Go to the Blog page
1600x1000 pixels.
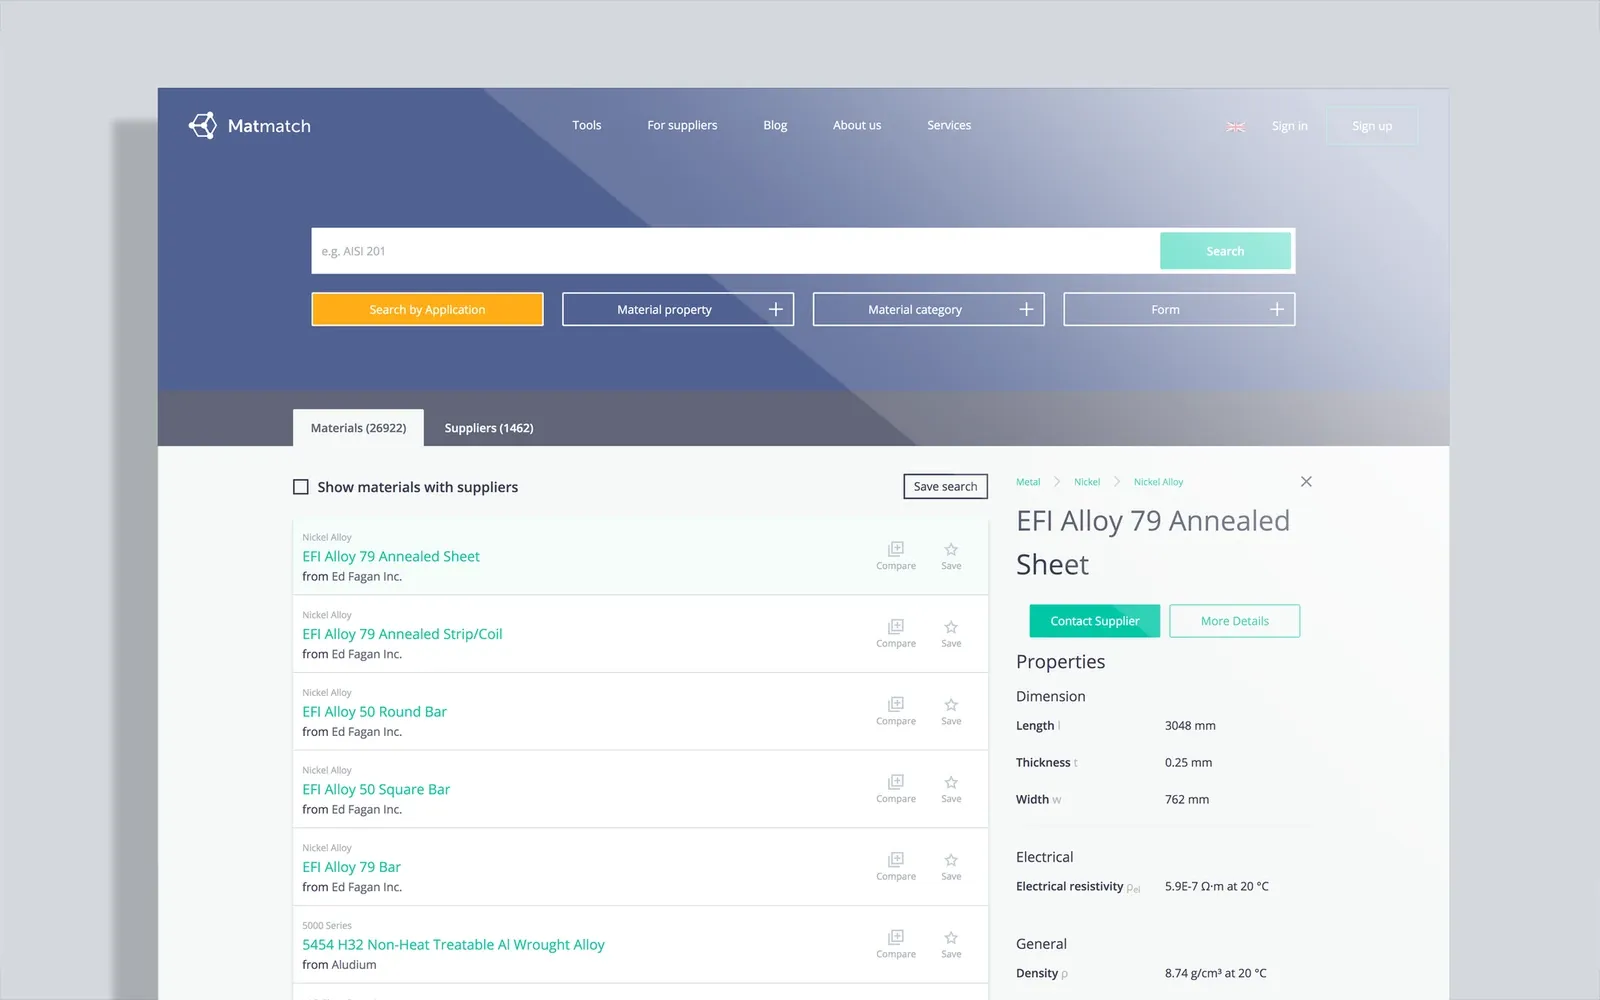[x=775, y=125]
